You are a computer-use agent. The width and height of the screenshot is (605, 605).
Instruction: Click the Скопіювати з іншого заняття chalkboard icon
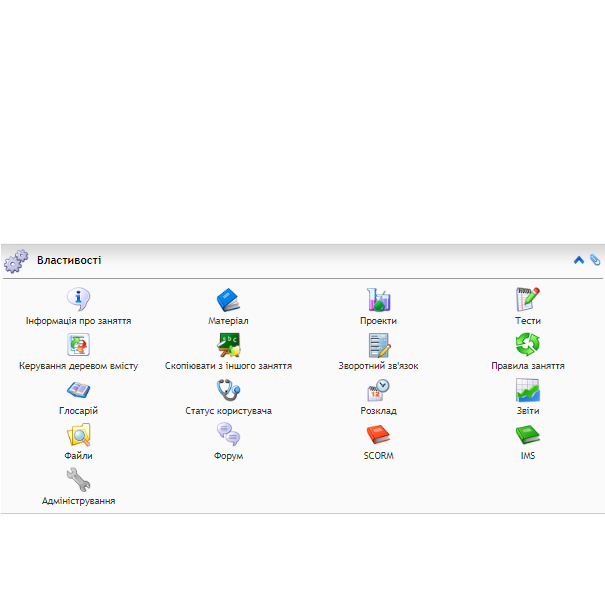[228, 344]
